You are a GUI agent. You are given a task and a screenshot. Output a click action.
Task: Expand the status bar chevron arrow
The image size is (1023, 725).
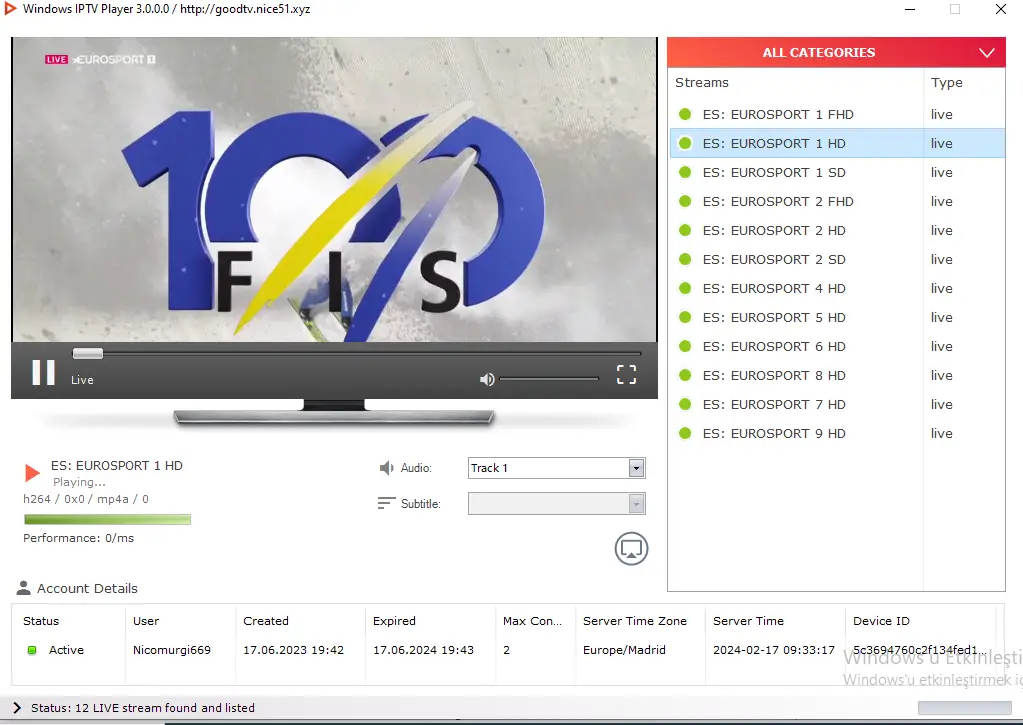coord(17,707)
